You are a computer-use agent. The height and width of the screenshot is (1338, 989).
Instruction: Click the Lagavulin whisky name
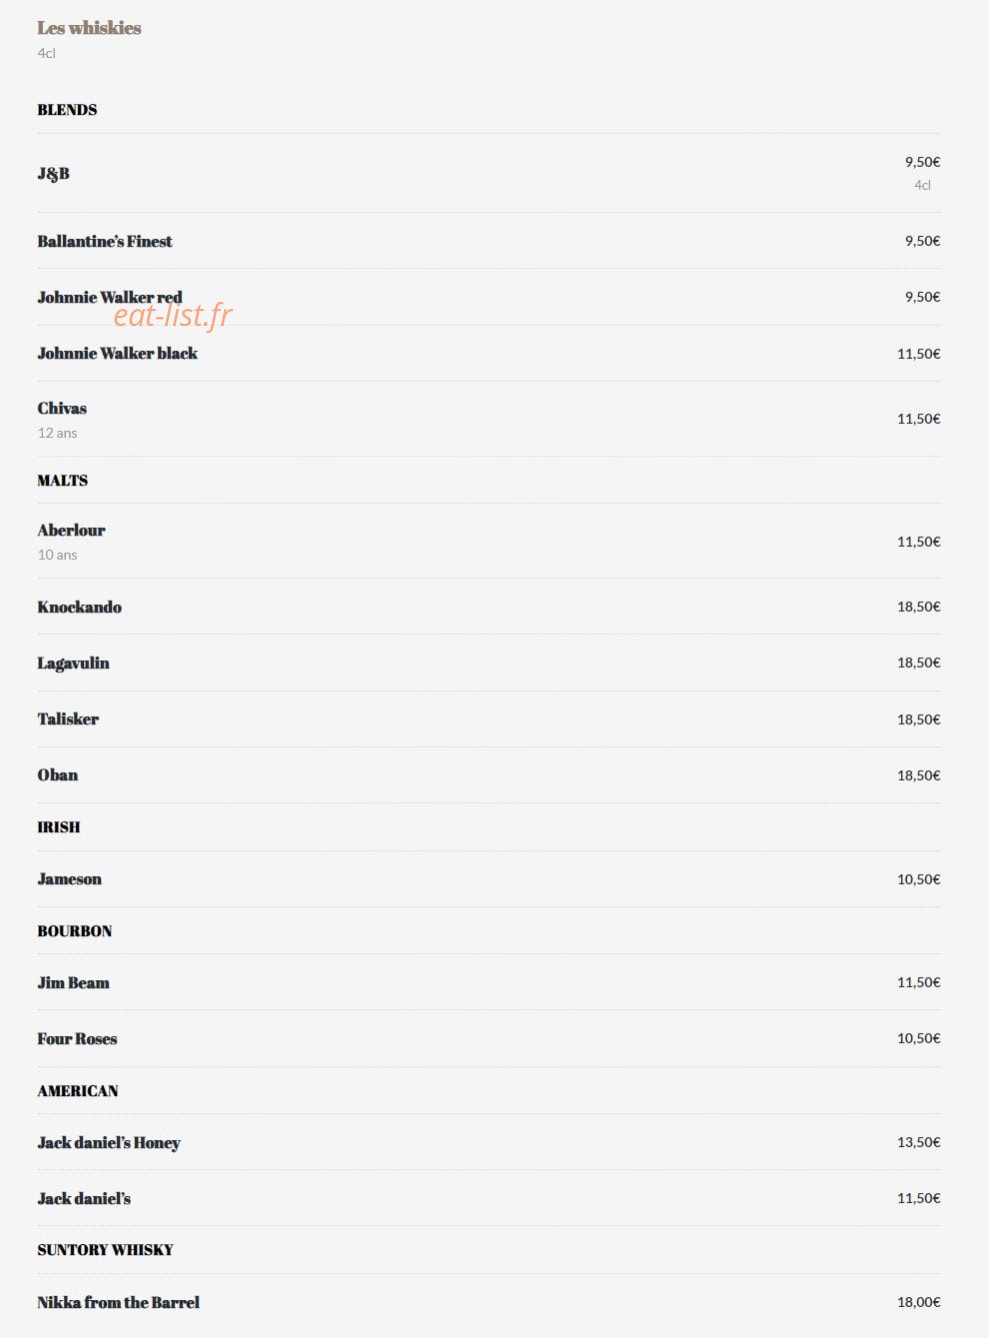[73, 663]
